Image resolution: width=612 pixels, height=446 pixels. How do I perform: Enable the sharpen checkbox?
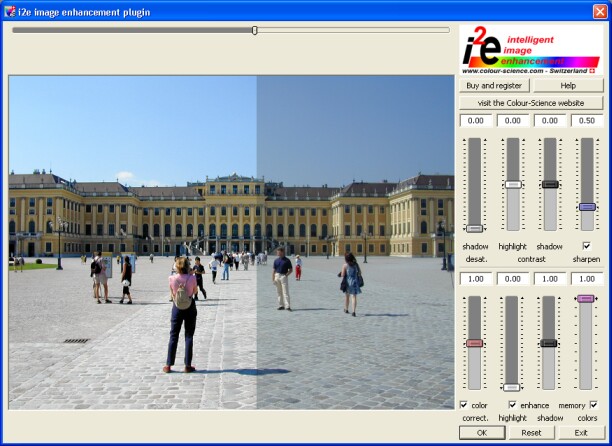click(x=586, y=246)
